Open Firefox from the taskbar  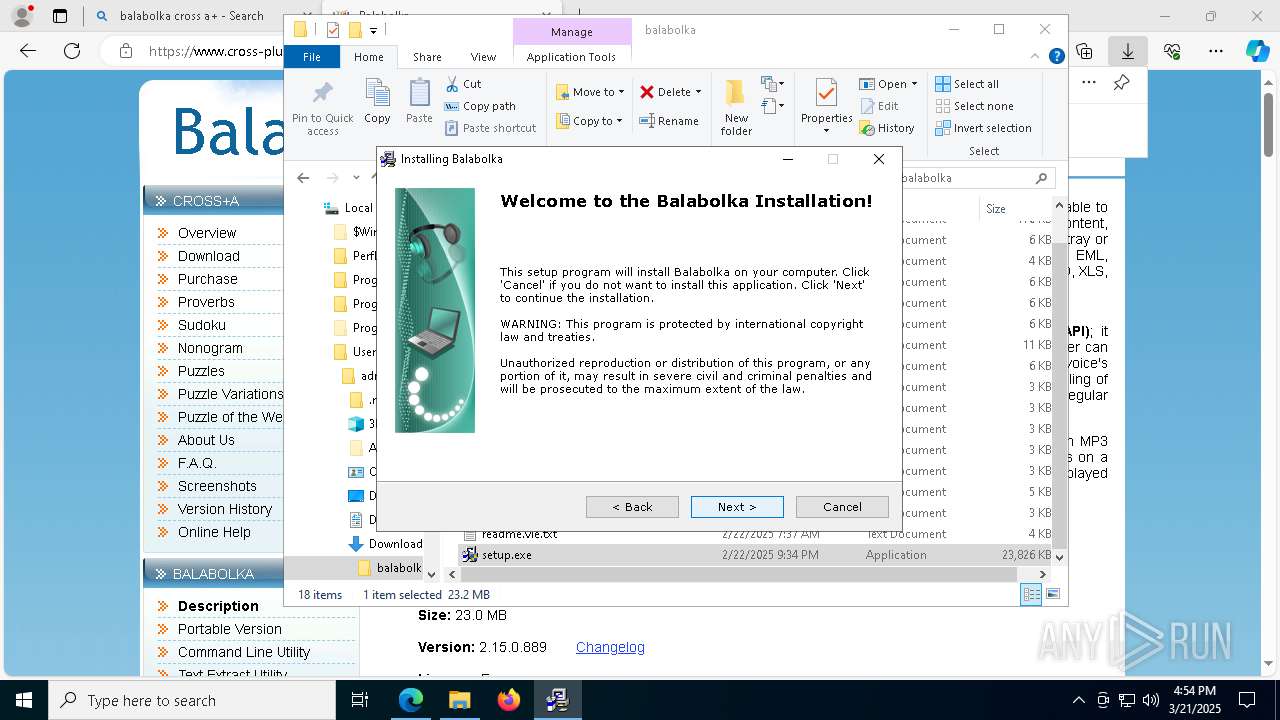point(508,700)
